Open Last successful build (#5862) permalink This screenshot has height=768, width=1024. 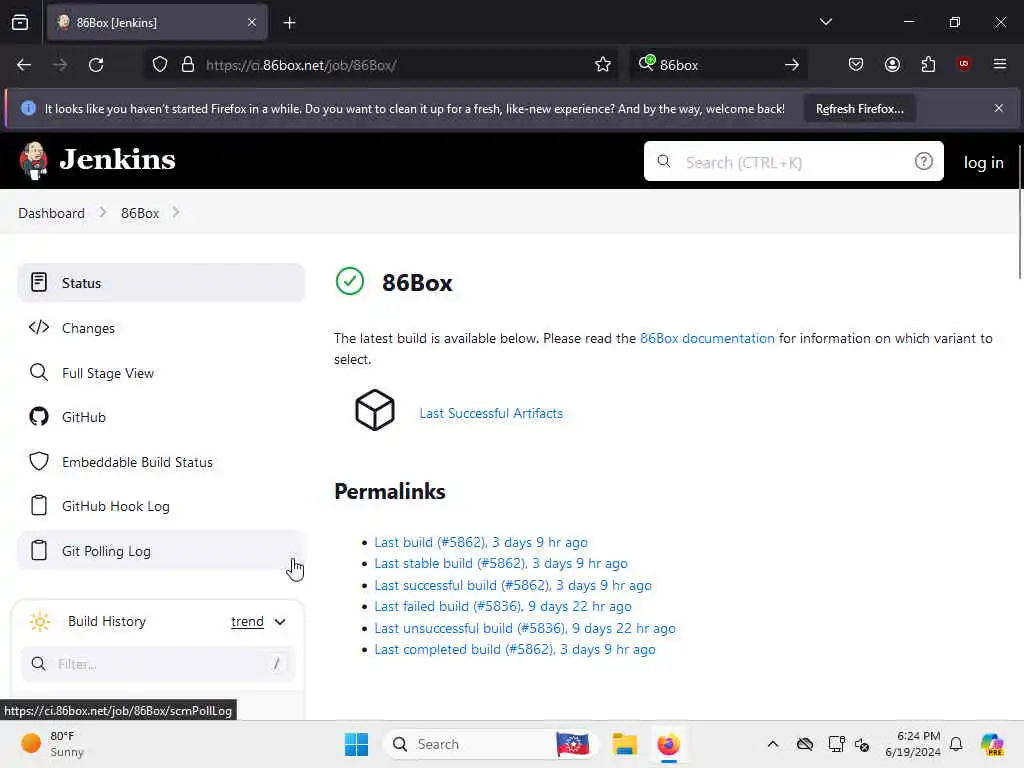click(513, 585)
